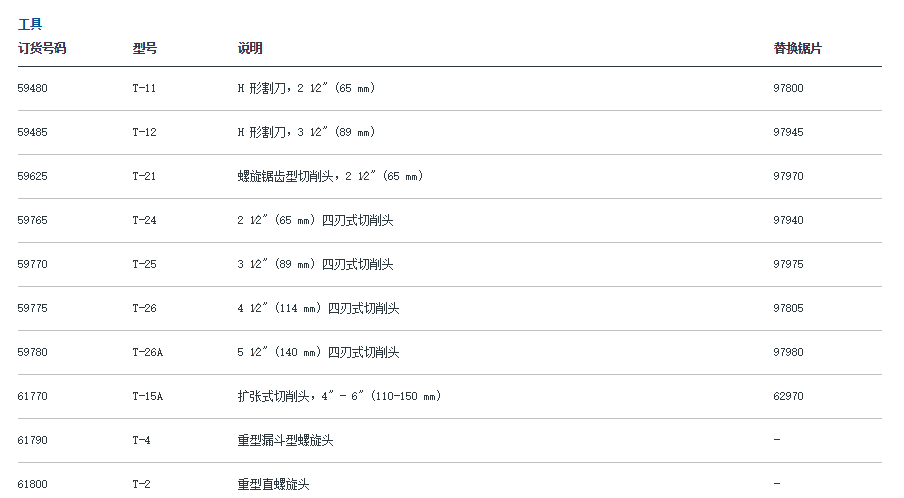Click replacement blade number 62970
Image resolution: width=904 pixels, height=498 pixels.
(788, 396)
